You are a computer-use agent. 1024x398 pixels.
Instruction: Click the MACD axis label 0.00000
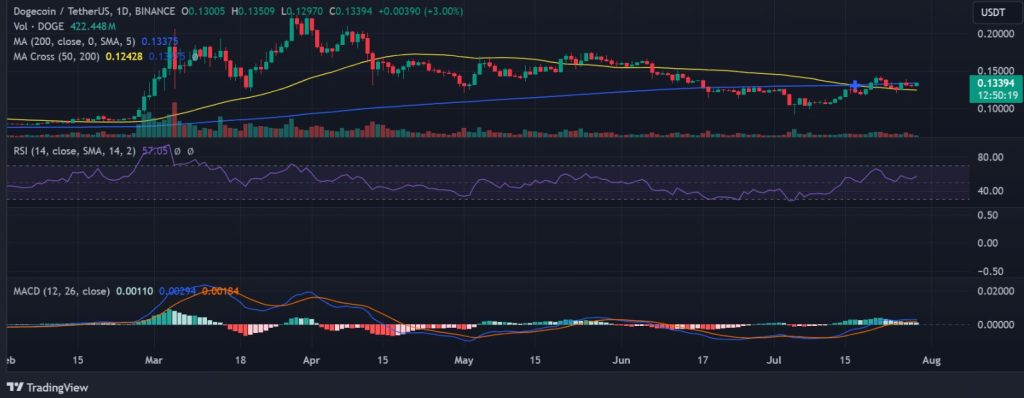point(995,325)
